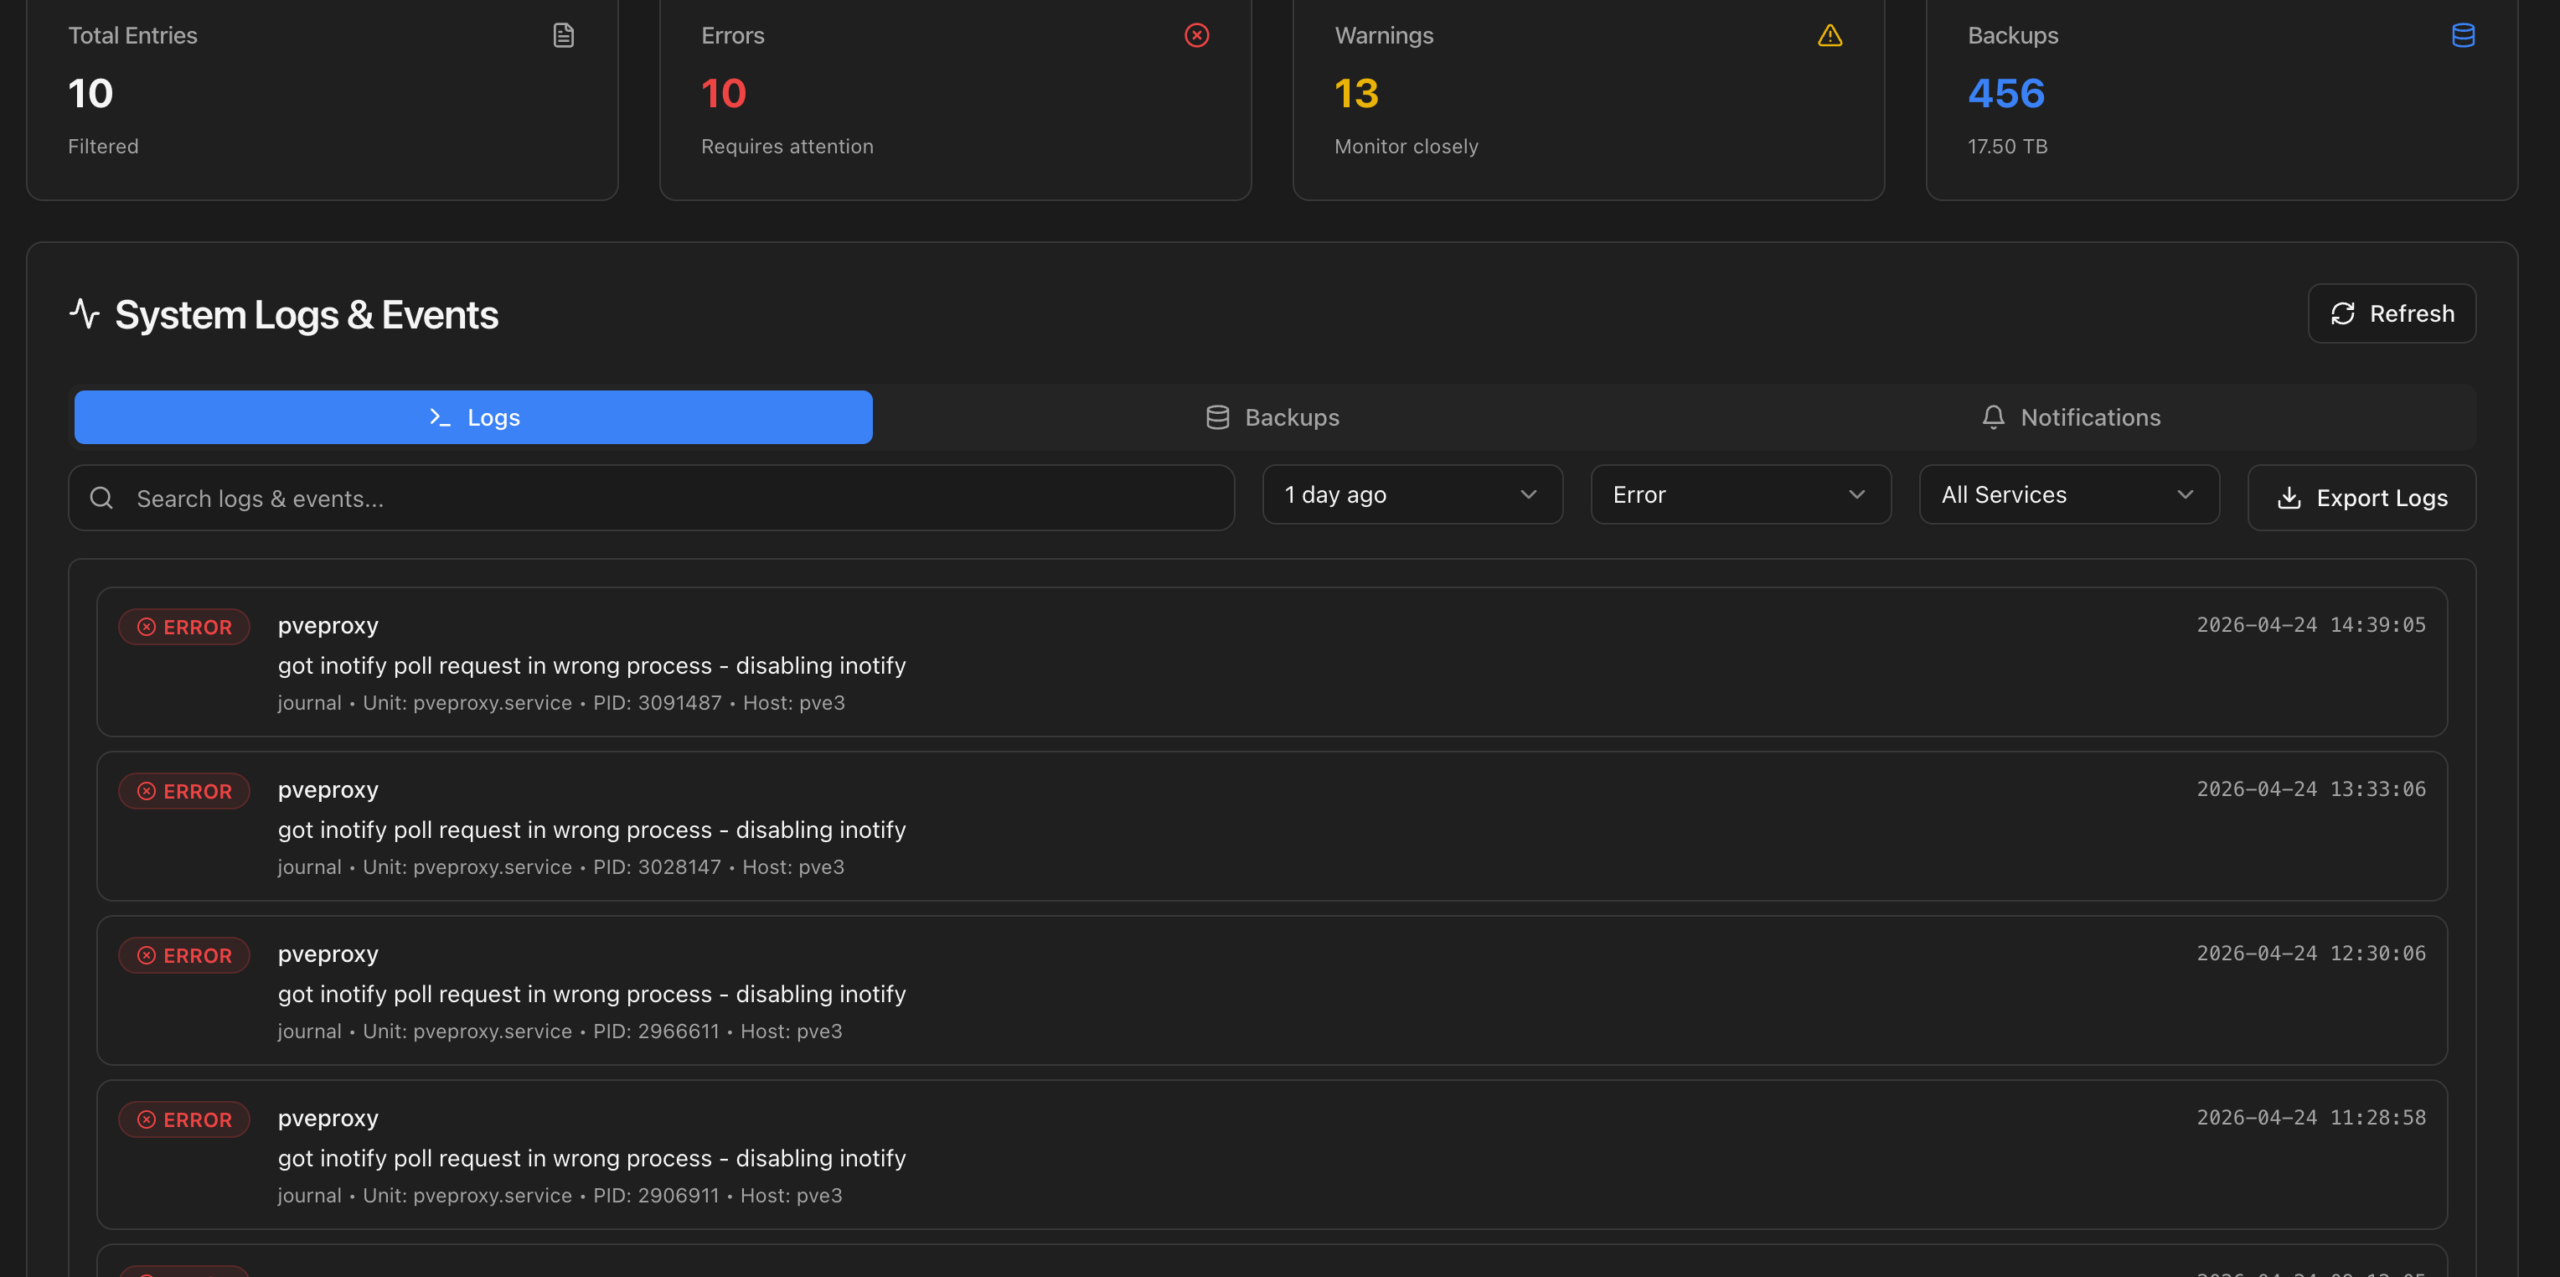
Task: Click the activity pulse icon beside System Logs & Events
Action: coord(84,313)
